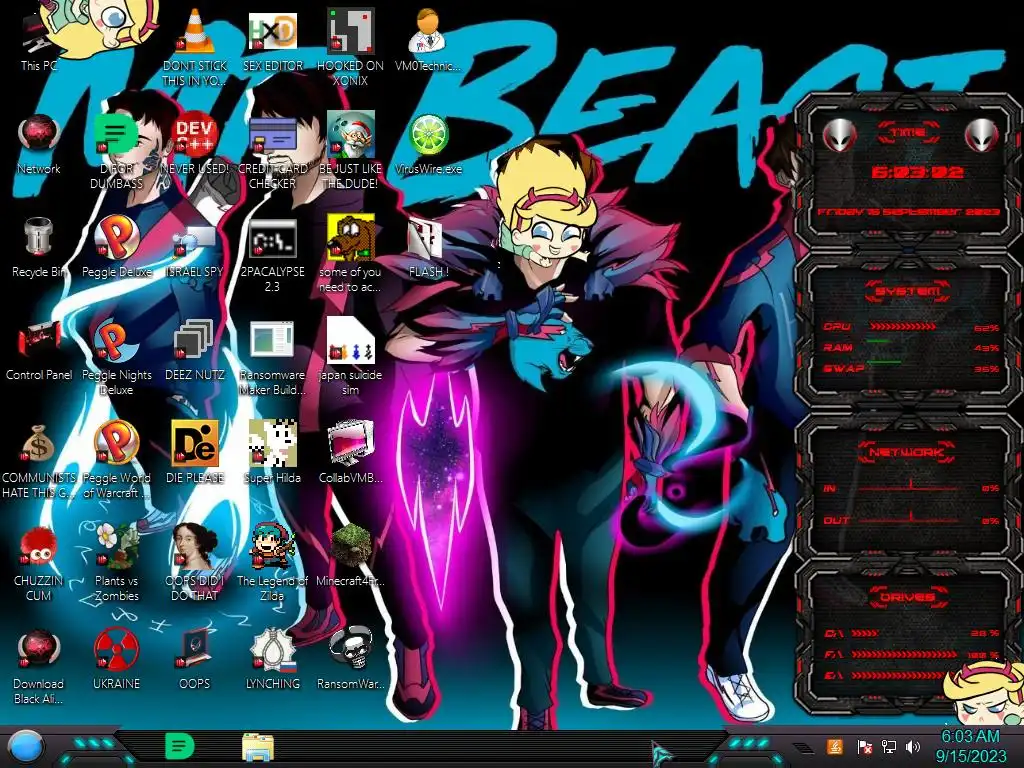
Task: Select the Network desktop icon
Action: click(x=39, y=144)
